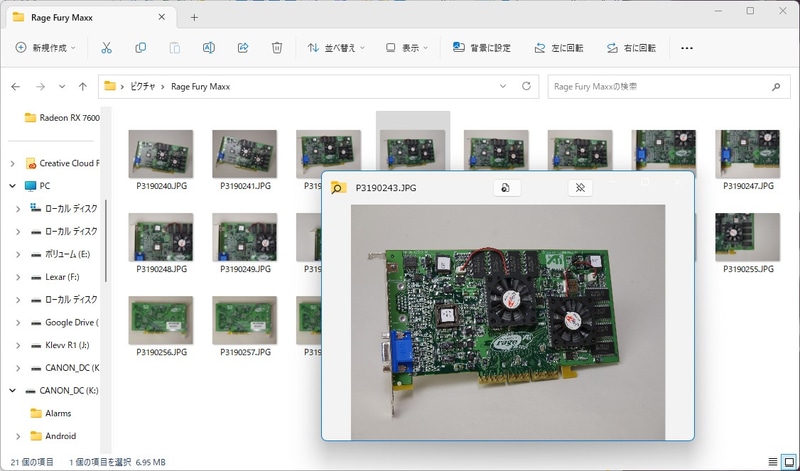Click the search magnifier icon
Image resolution: width=800 pixels, height=471 pixels.
tap(776, 87)
